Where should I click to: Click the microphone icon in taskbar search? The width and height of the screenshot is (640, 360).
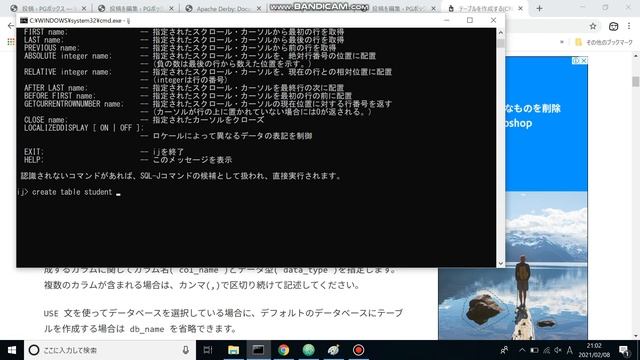point(185,350)
